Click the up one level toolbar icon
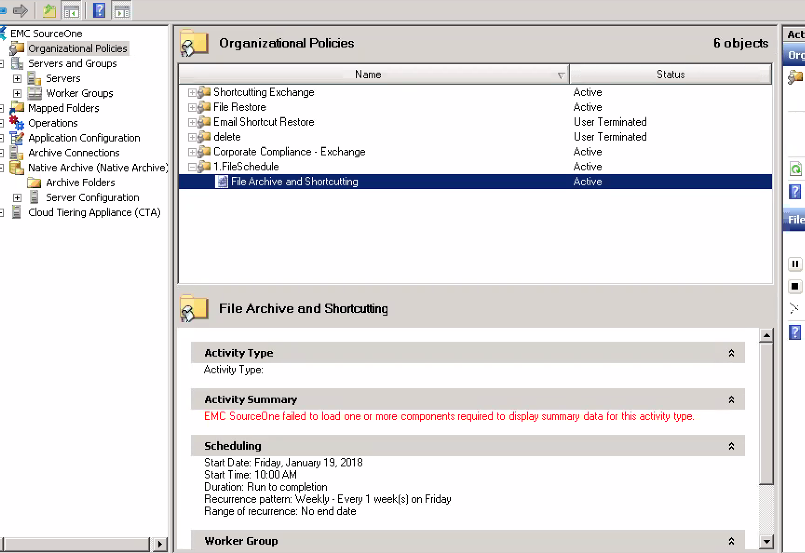 [49, 11]
